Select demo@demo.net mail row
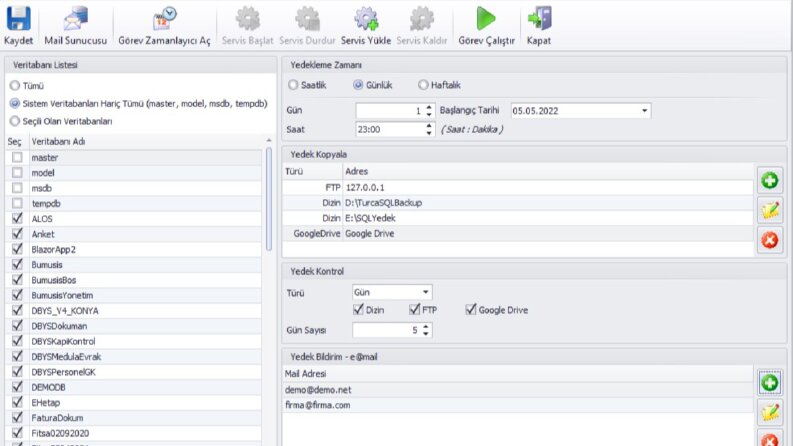 518,390
